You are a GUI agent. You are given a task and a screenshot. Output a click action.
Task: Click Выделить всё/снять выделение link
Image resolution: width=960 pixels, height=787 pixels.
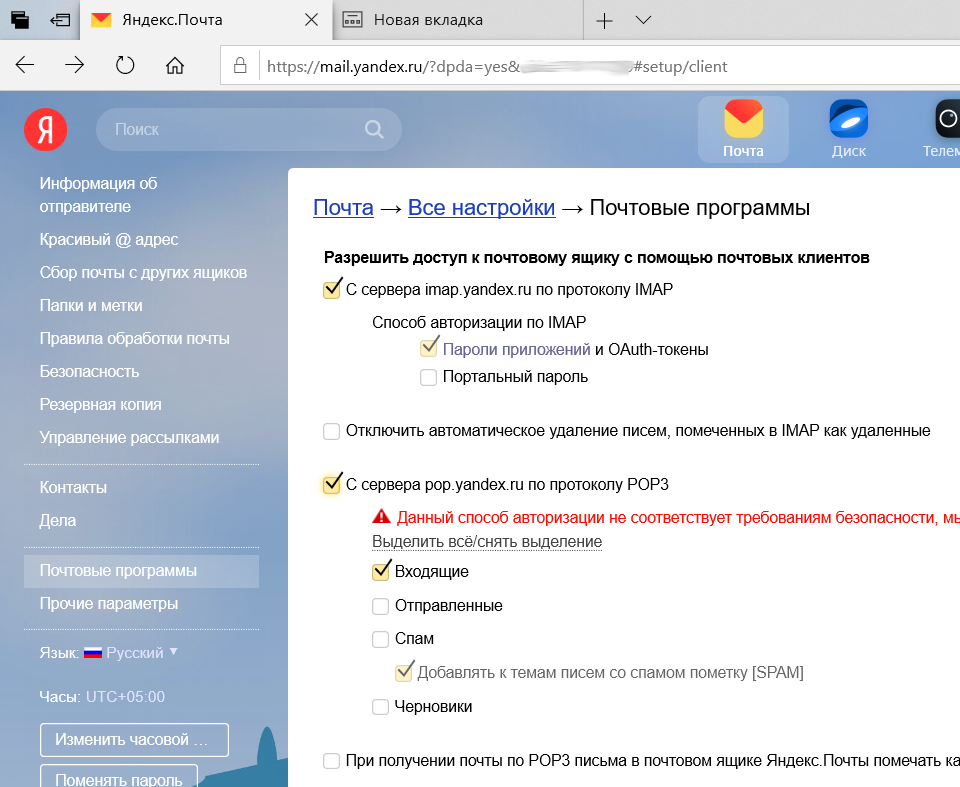coord(487,542)
